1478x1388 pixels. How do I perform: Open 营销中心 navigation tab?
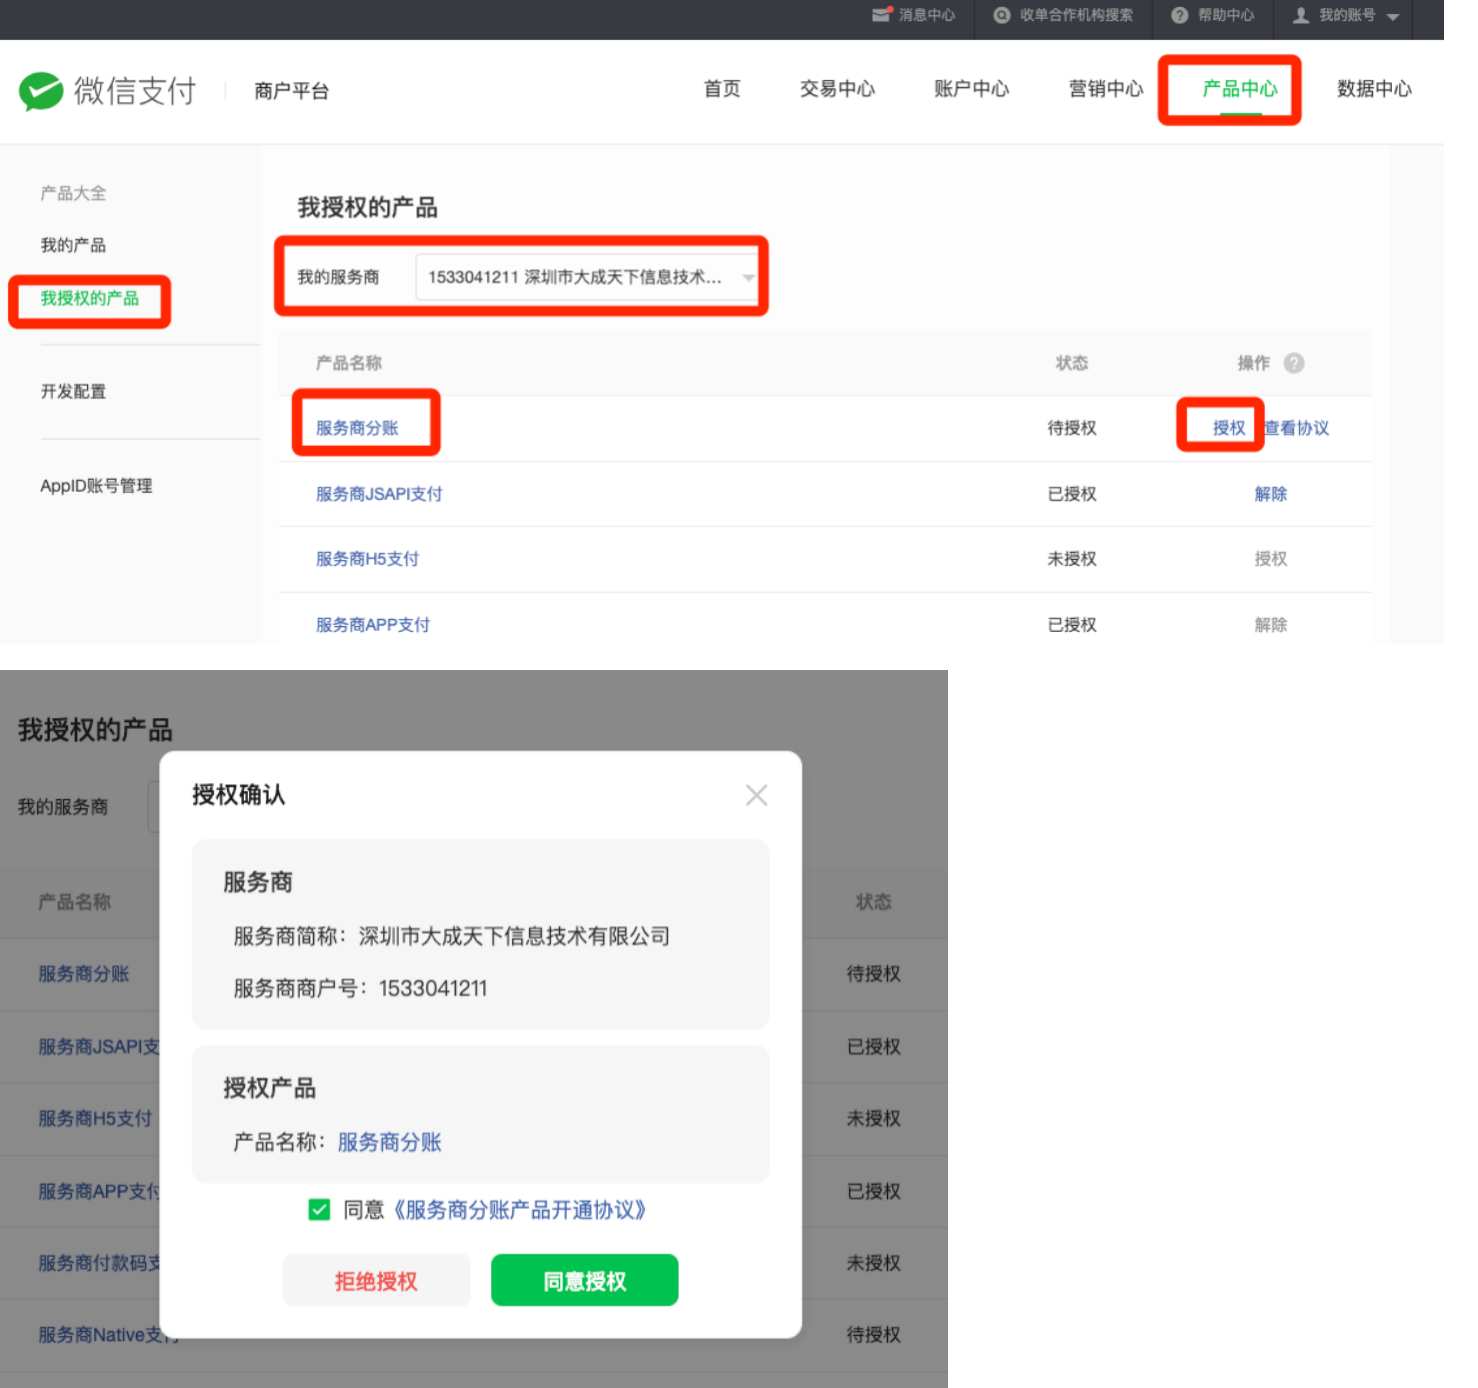[x=1106, y=89]
